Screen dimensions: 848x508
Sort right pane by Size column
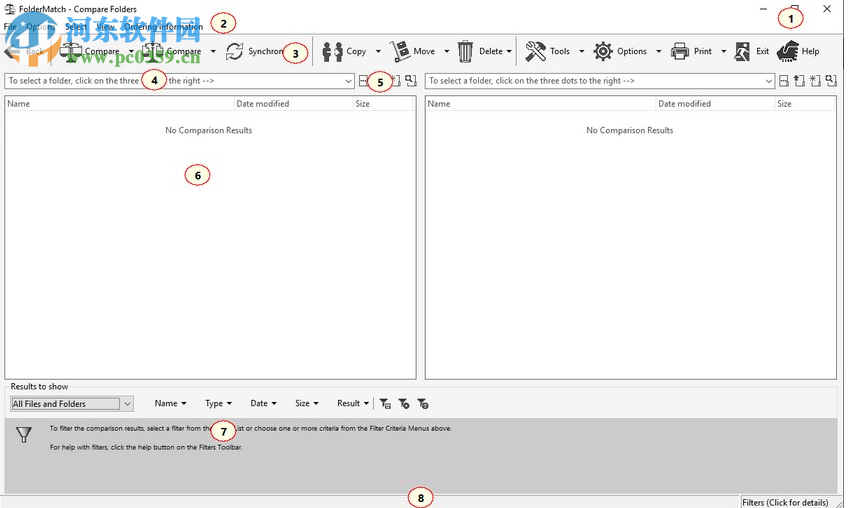tap(805, 104)
